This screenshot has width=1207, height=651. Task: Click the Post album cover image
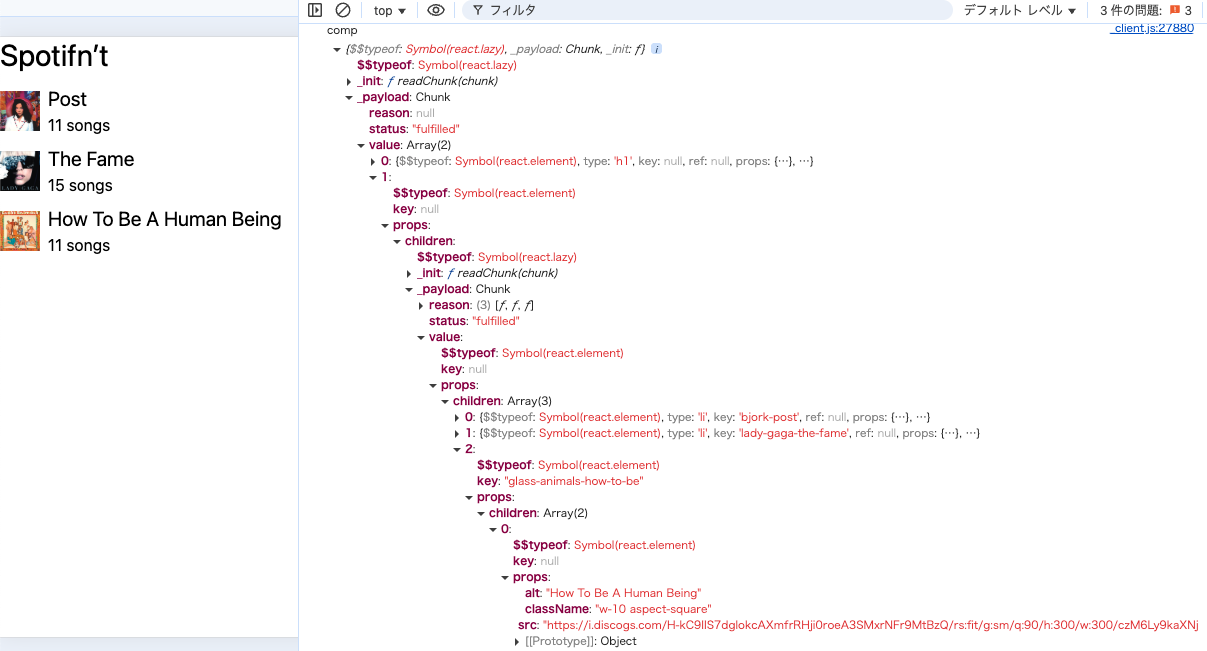20,111
